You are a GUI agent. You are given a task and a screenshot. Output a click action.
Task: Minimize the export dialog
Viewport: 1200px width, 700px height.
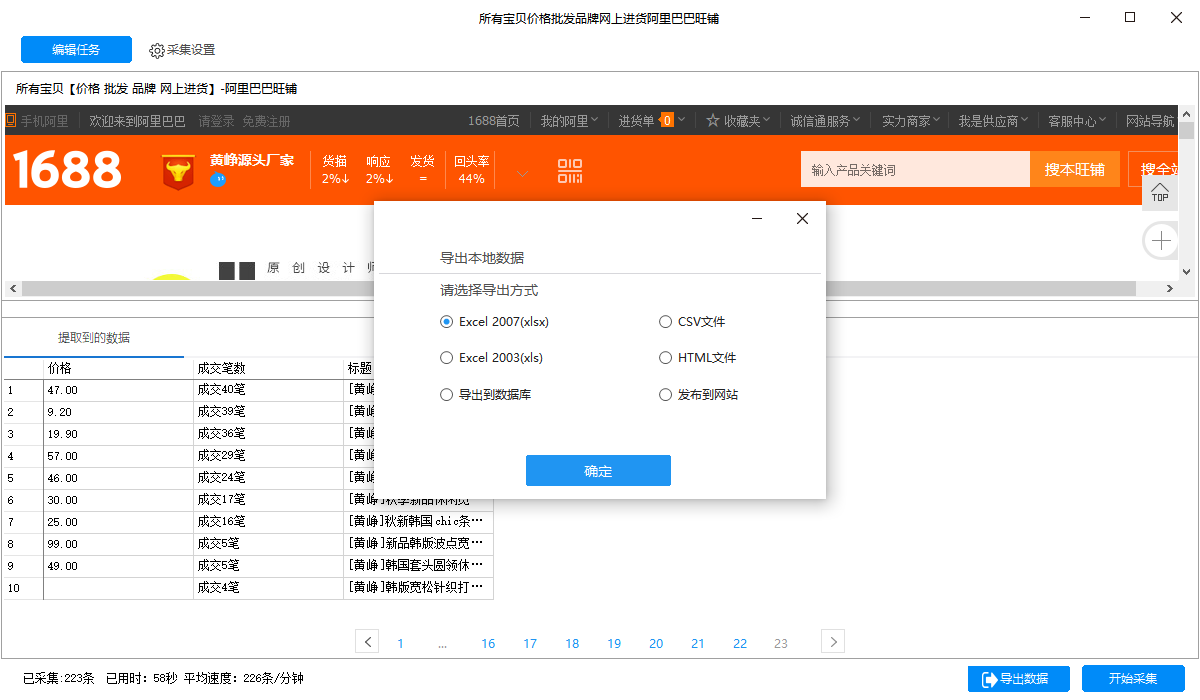click(757, 219)
